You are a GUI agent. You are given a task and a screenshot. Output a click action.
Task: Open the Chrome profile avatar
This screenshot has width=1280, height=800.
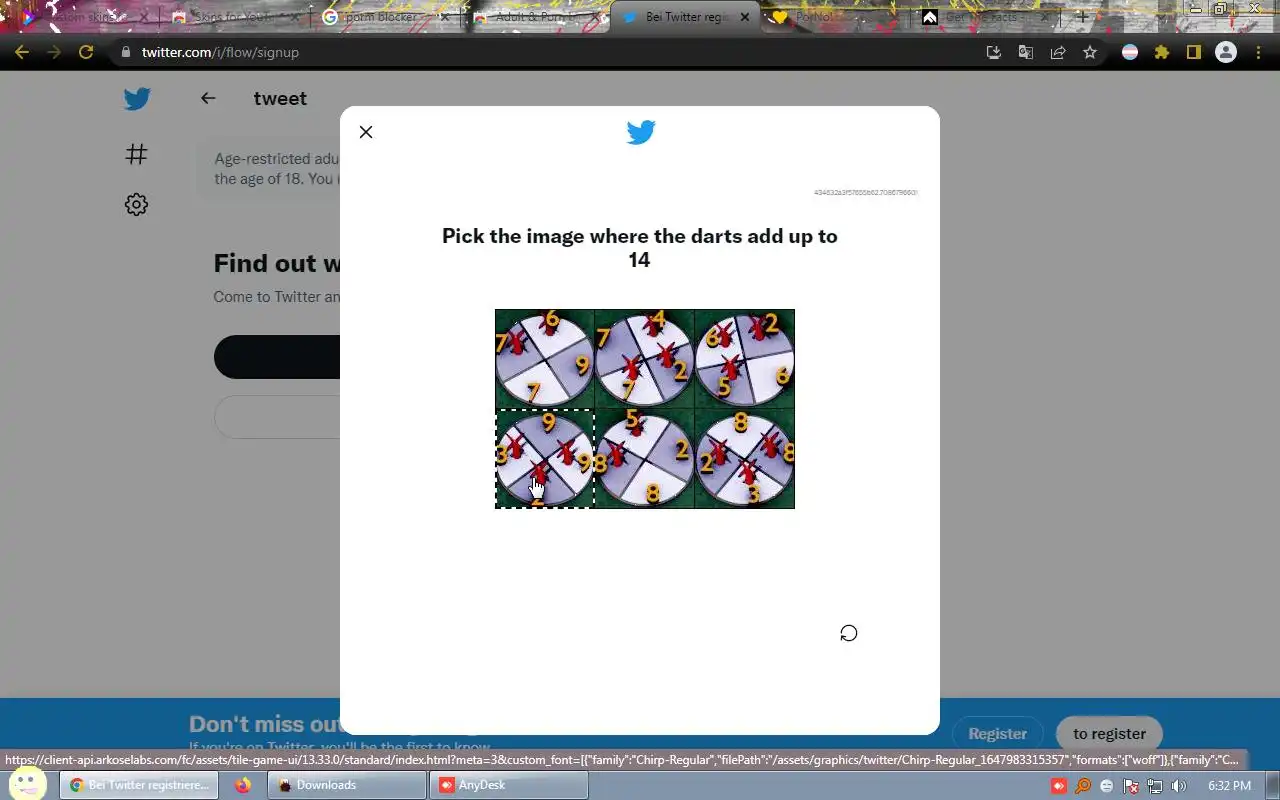click(x=1226, y=52)
